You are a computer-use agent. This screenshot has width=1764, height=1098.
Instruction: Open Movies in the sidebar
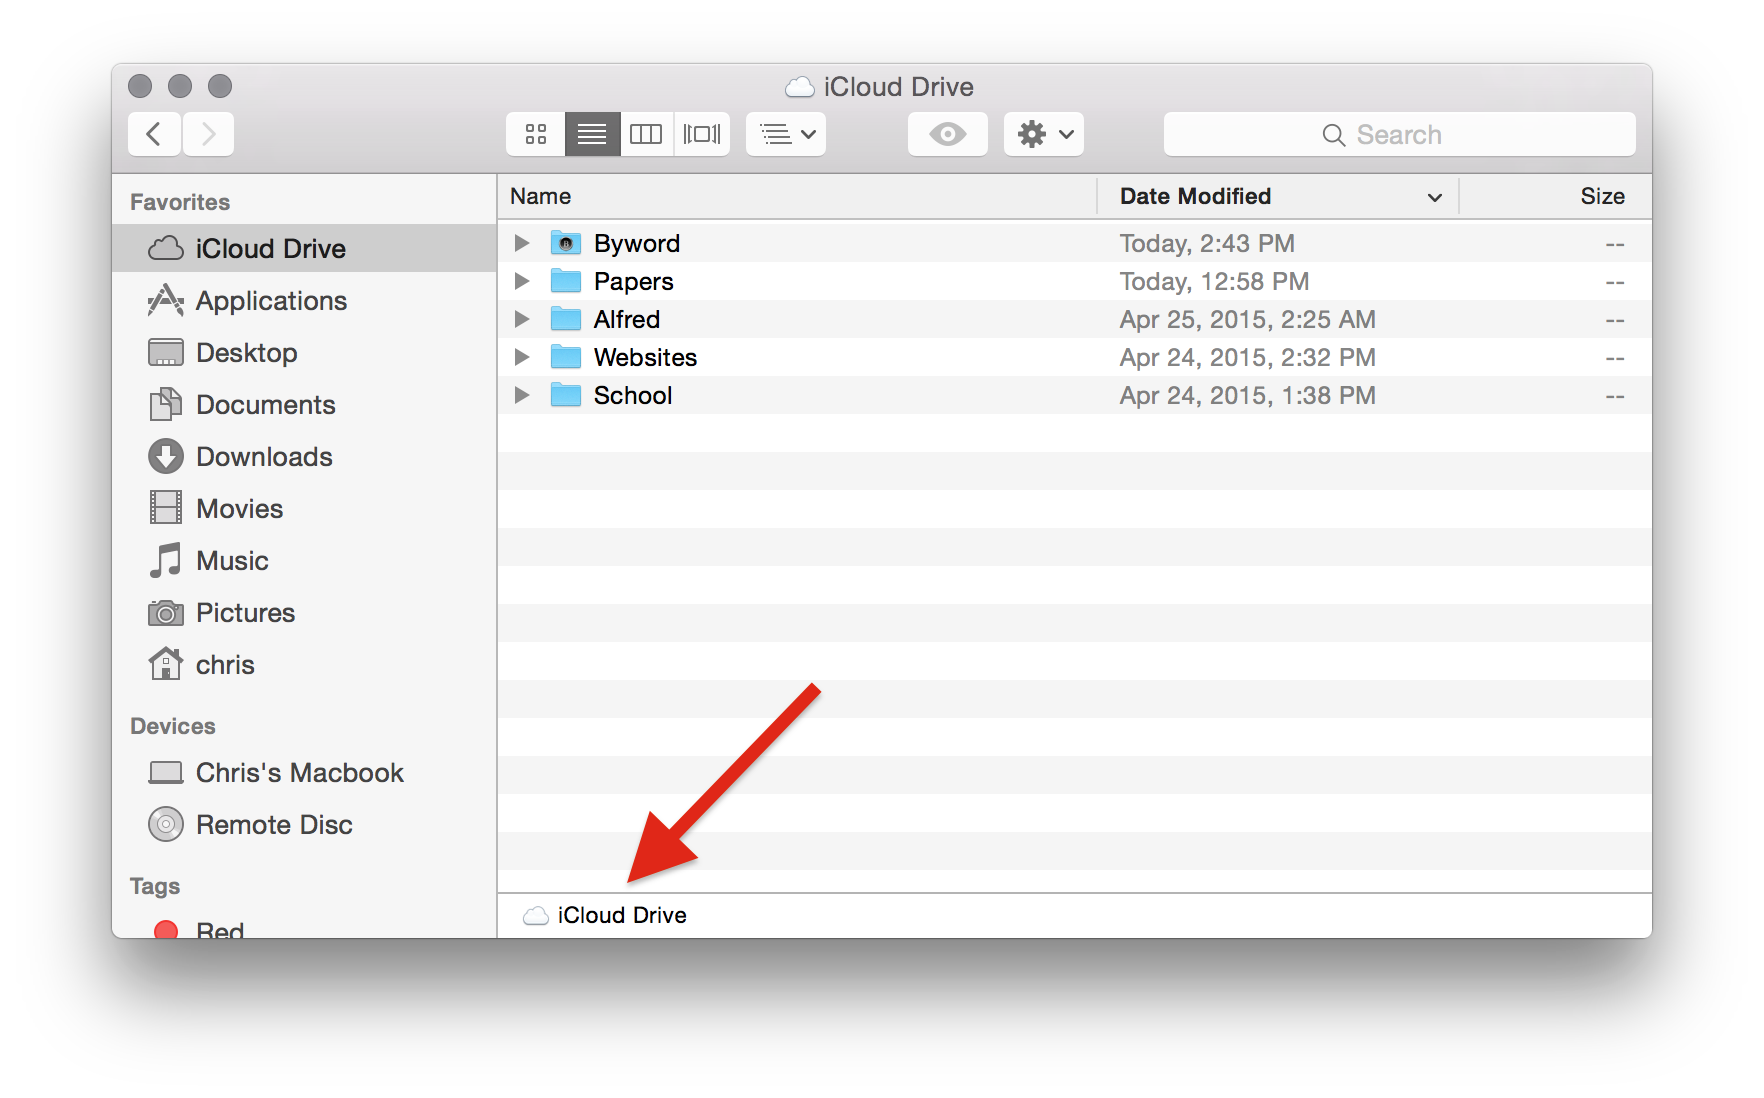[304, 508]
